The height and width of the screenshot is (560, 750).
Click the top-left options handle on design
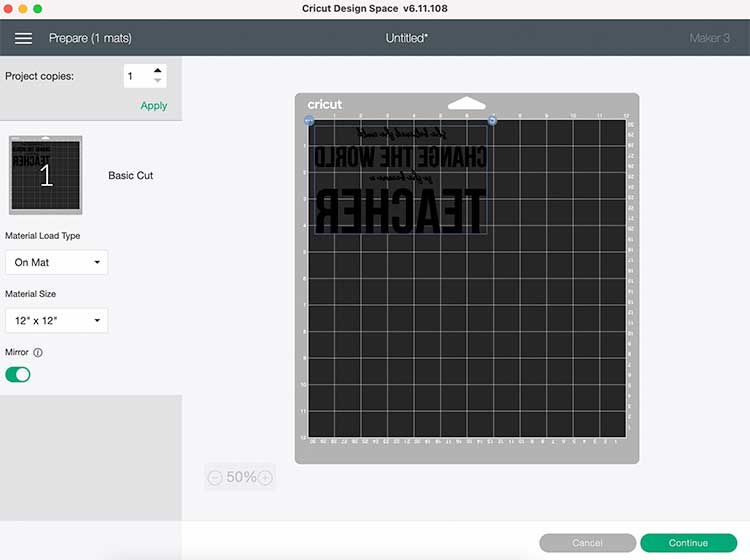[309, 121]
